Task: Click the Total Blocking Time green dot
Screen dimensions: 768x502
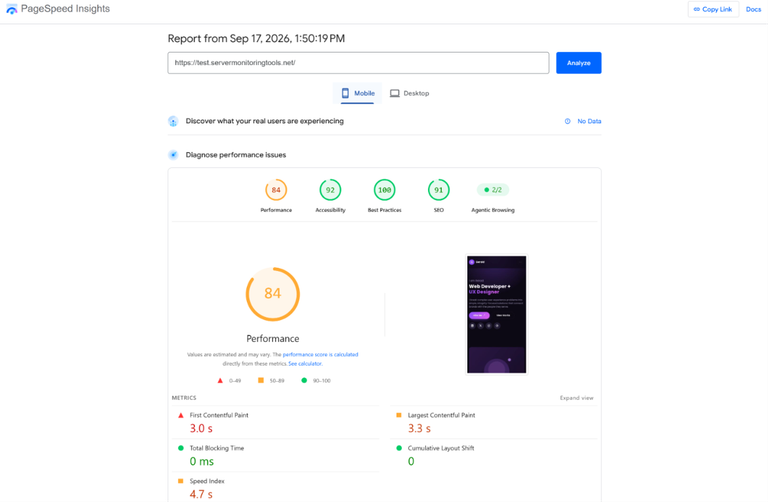Action: coord(181,448)
